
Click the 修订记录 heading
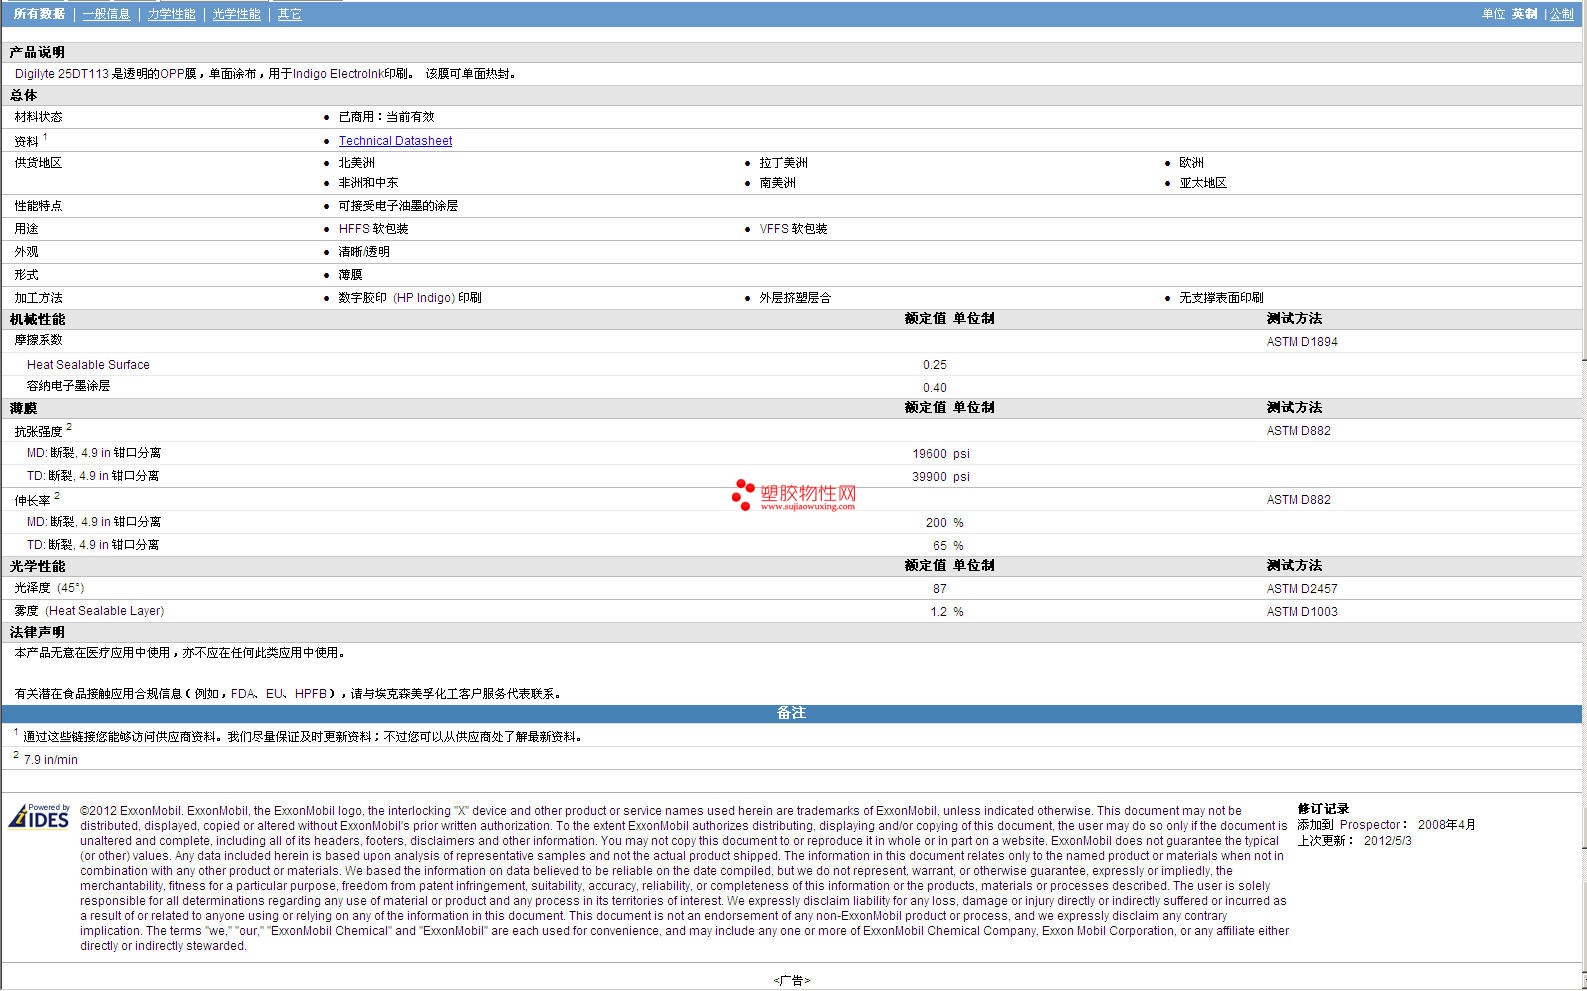pyautogui.click(x=1323, y=809)
